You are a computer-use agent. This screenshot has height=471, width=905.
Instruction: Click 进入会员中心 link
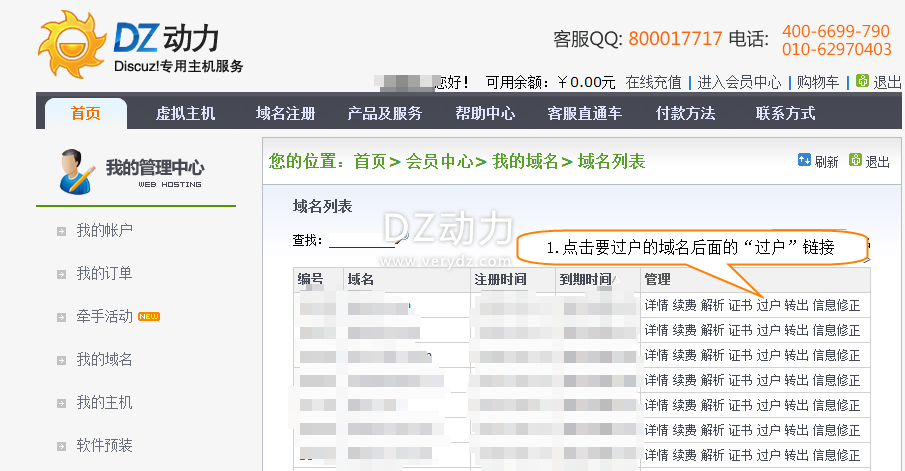[739, 82]
